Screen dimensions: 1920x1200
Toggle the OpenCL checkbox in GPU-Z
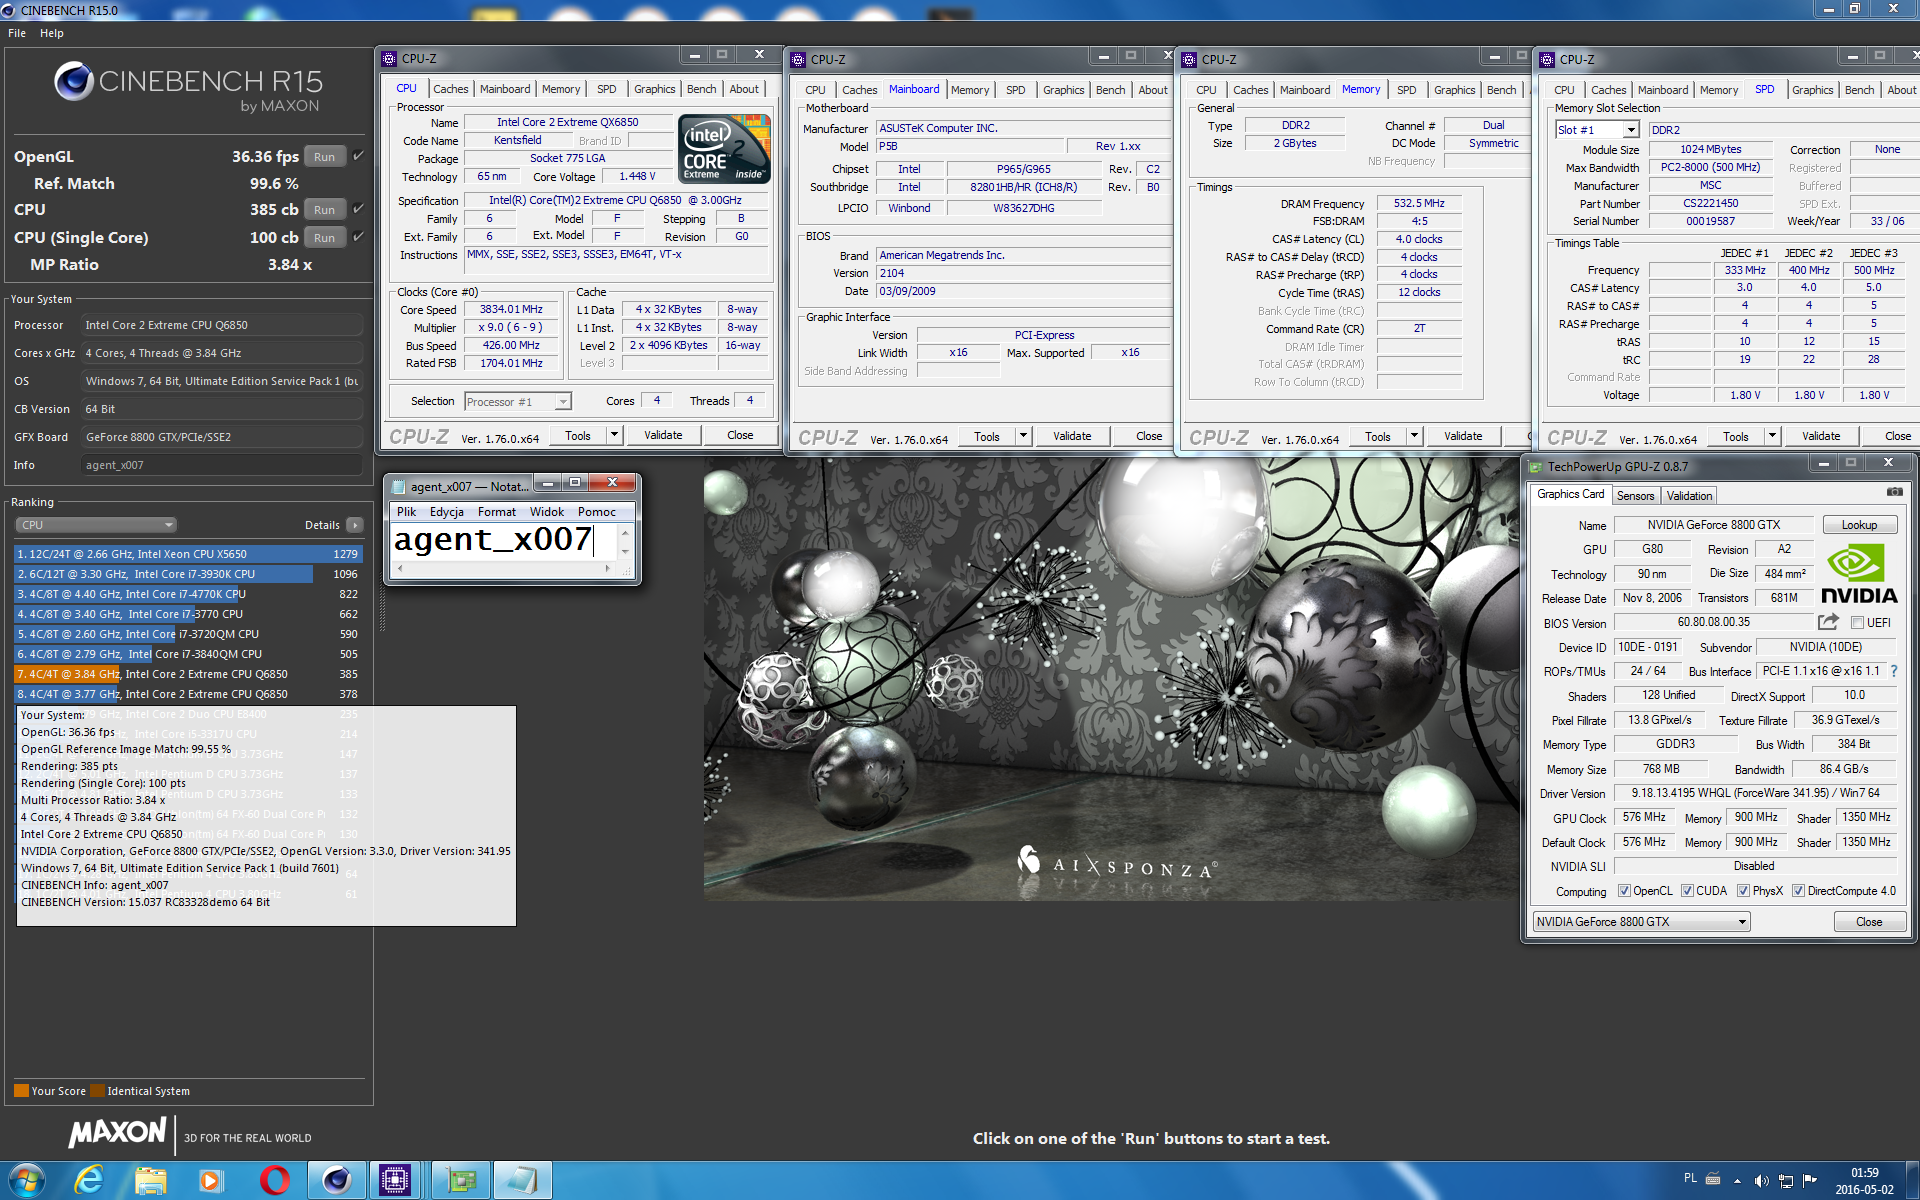click(x=1624, y=891)
